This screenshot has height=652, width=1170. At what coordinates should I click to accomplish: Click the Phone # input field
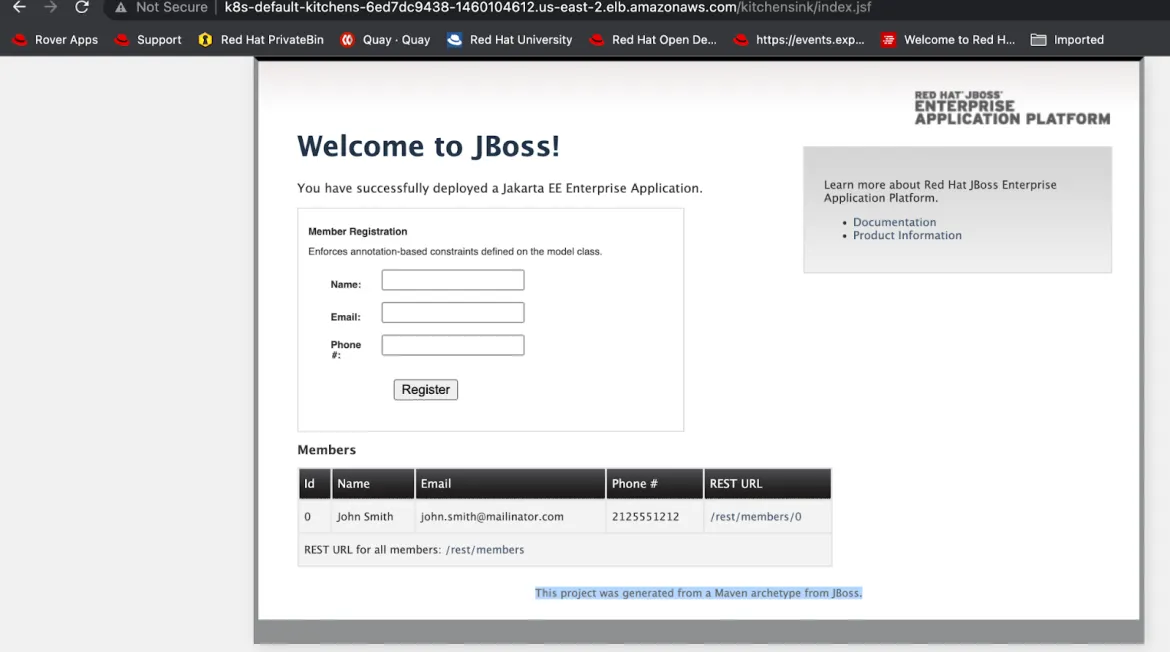(x=453, y=345)
